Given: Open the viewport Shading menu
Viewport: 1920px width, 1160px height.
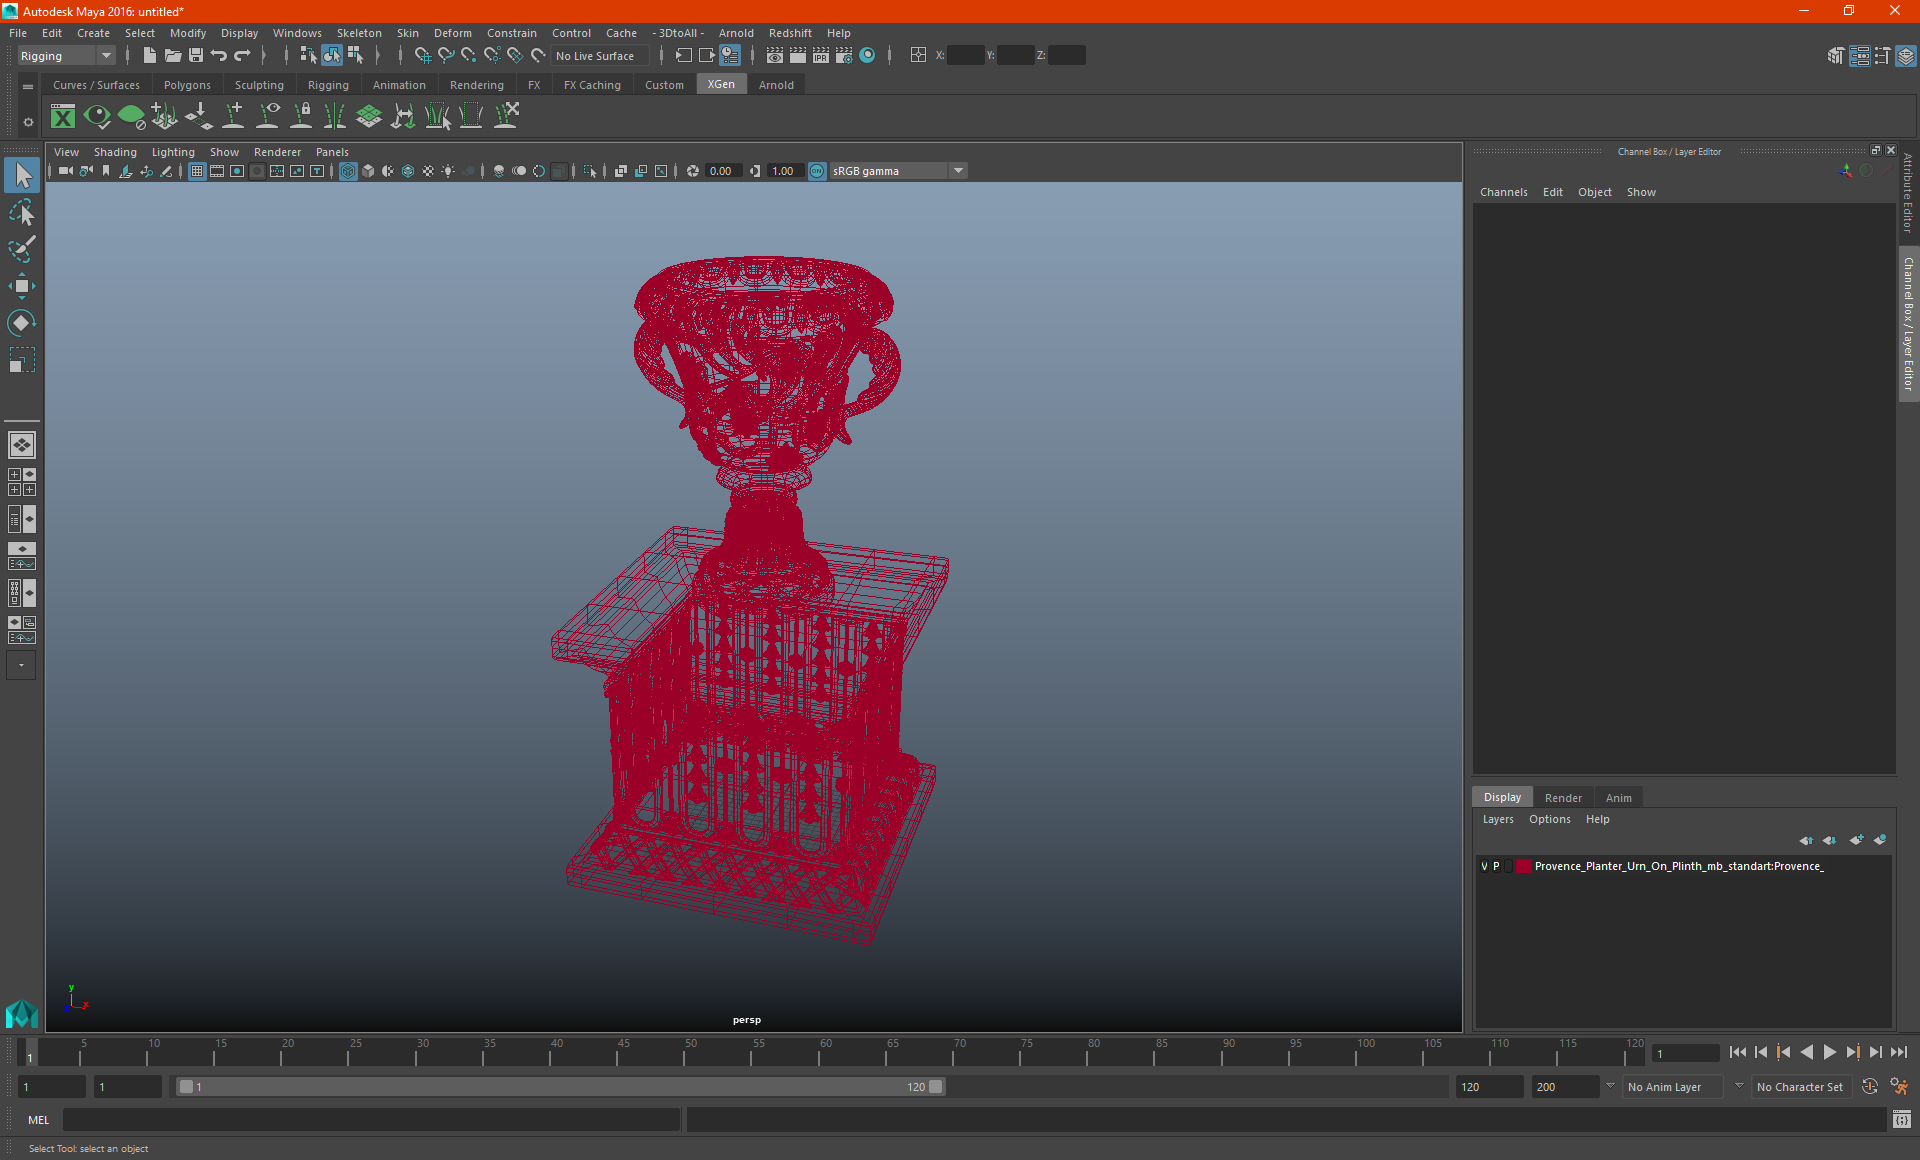Looking at the screenshot, I should (115, 152).
